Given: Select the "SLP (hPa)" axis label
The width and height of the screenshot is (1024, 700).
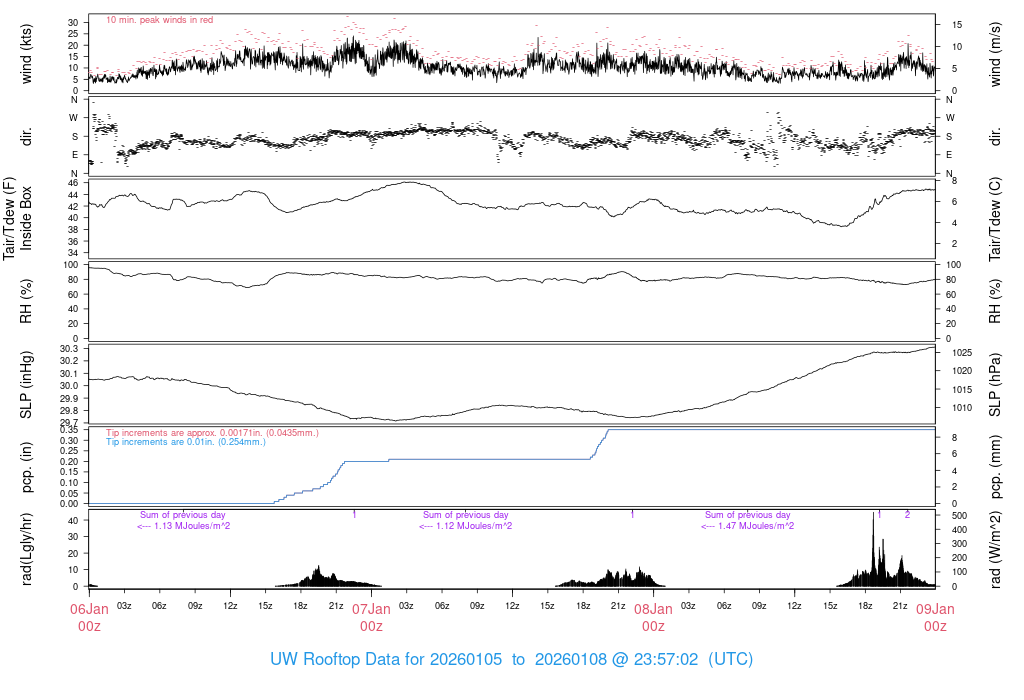Looking at the screenshot, I should click(x=995, y=385).
